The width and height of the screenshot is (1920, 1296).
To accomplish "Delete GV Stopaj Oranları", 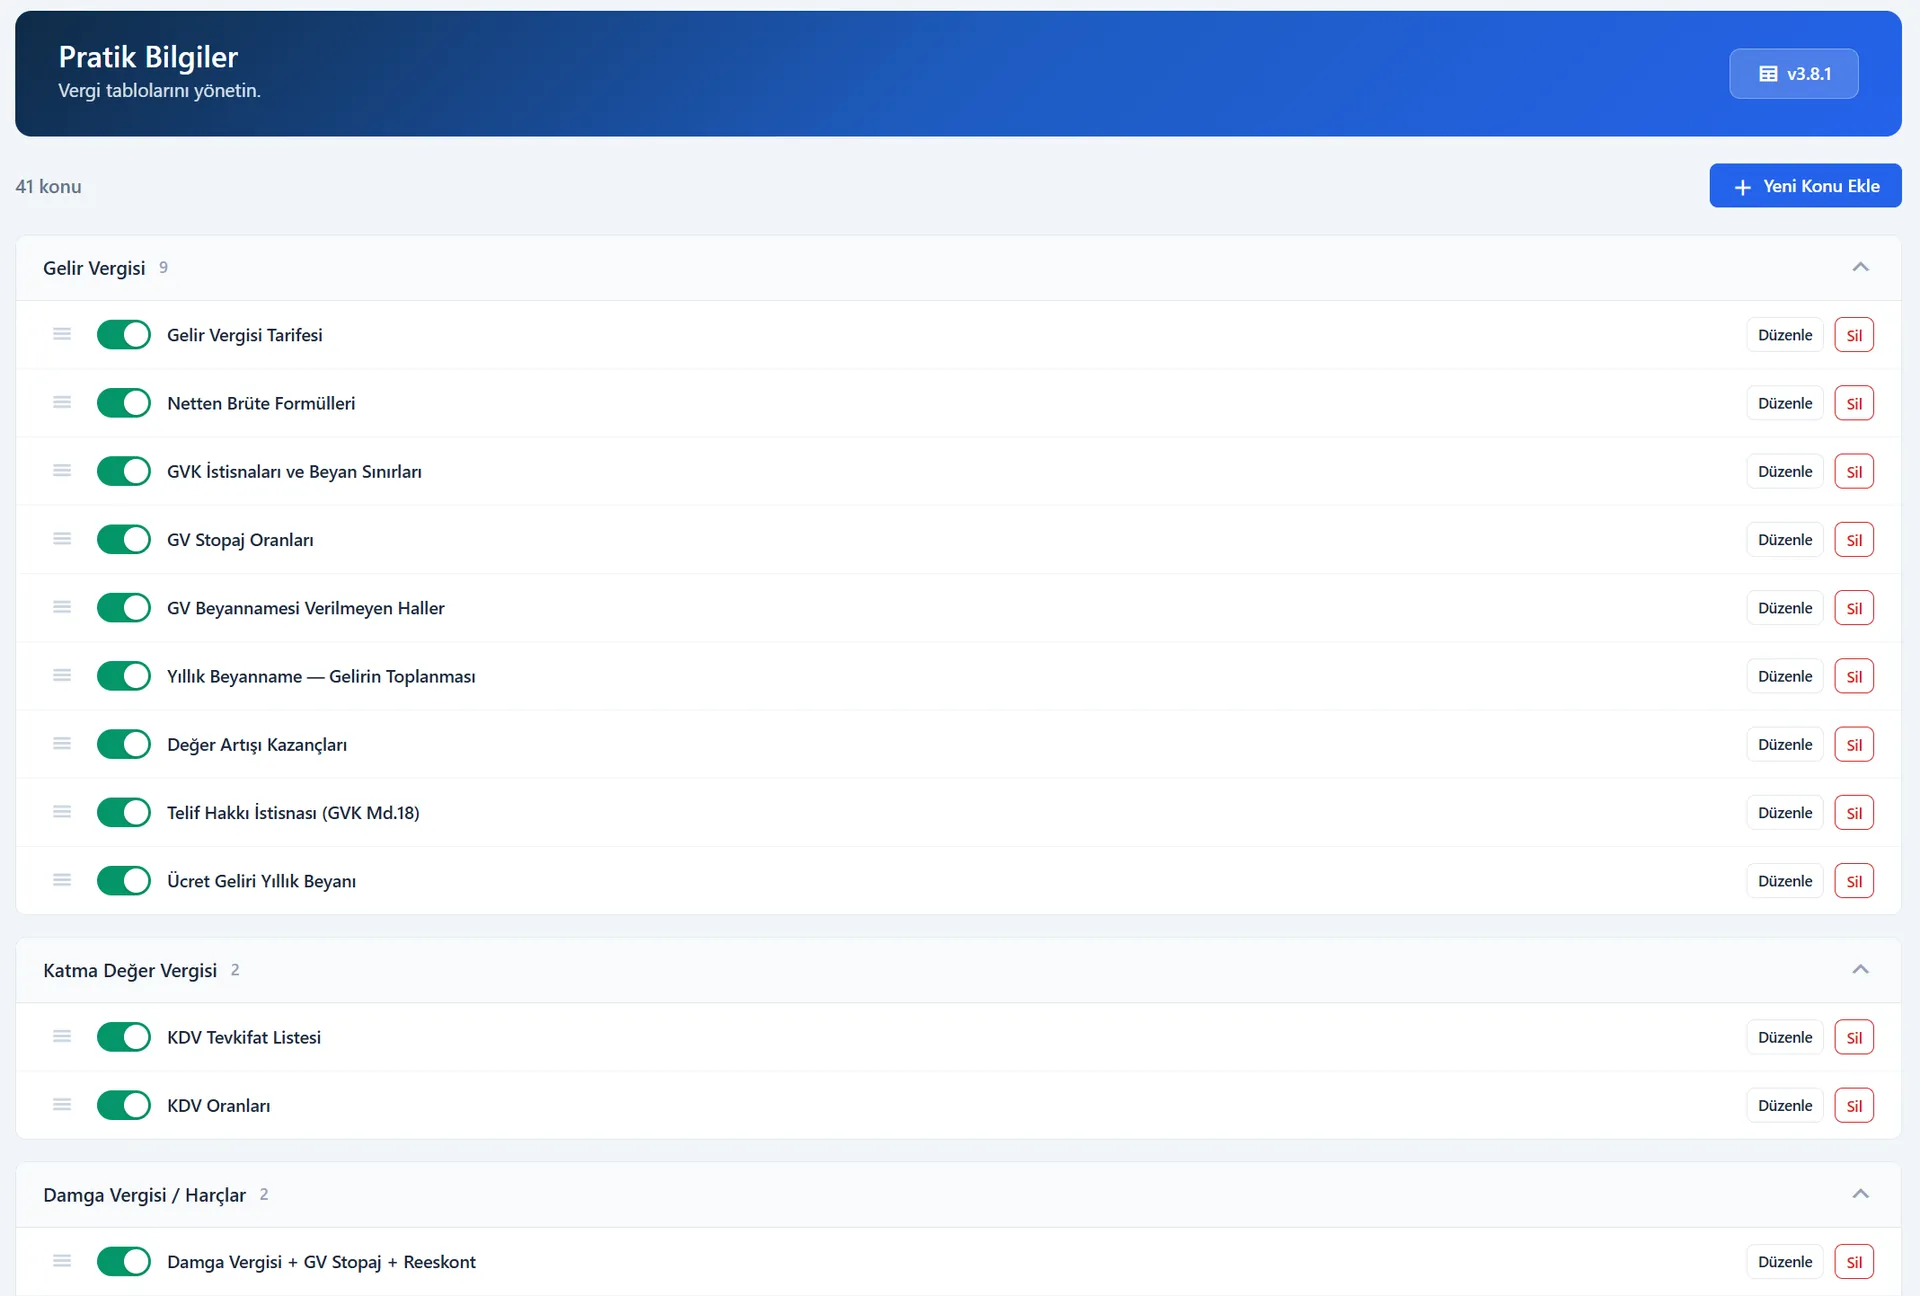I will point(1854,539).
